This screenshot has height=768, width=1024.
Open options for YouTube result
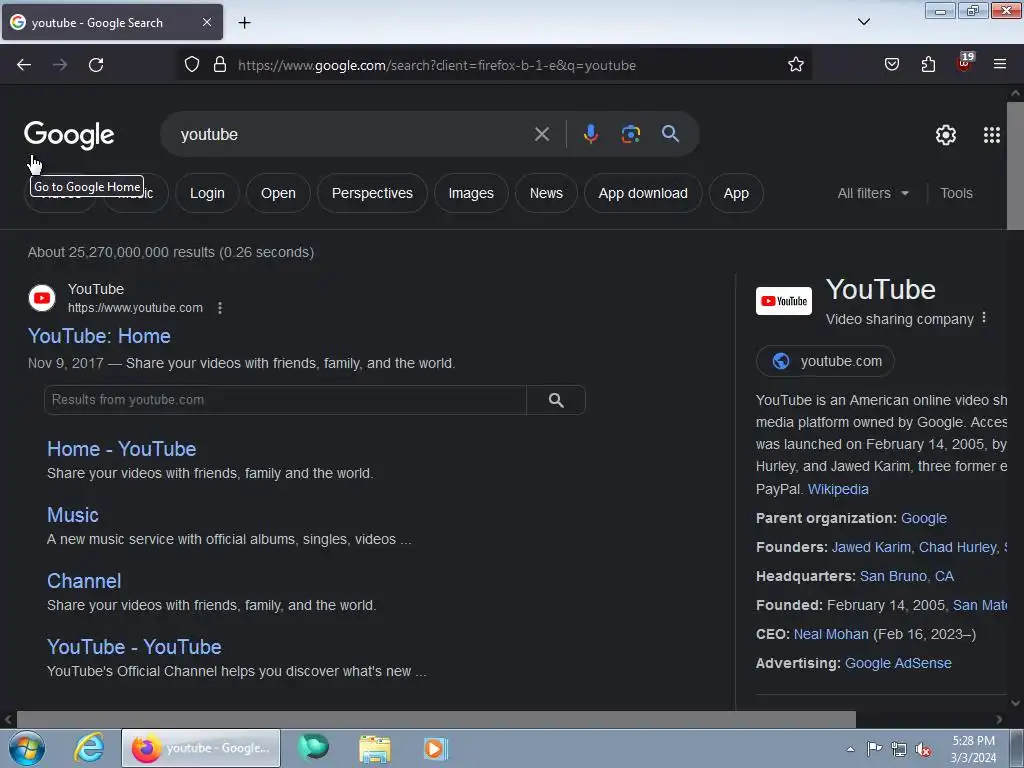[220, 308]
